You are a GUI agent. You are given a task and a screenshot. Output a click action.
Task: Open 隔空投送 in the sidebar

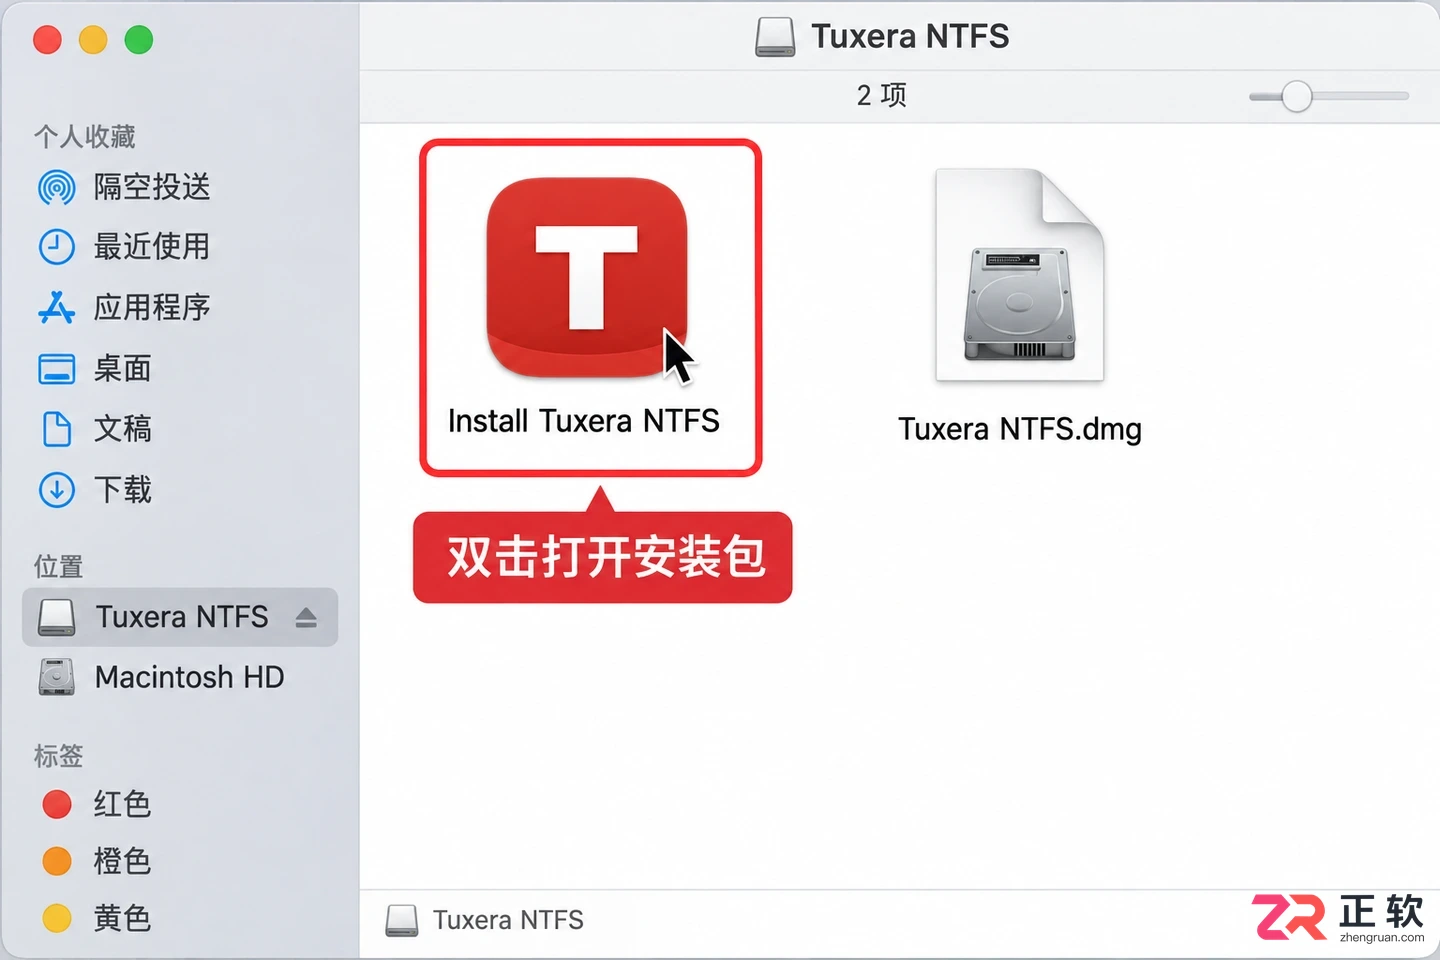point(152,187)
